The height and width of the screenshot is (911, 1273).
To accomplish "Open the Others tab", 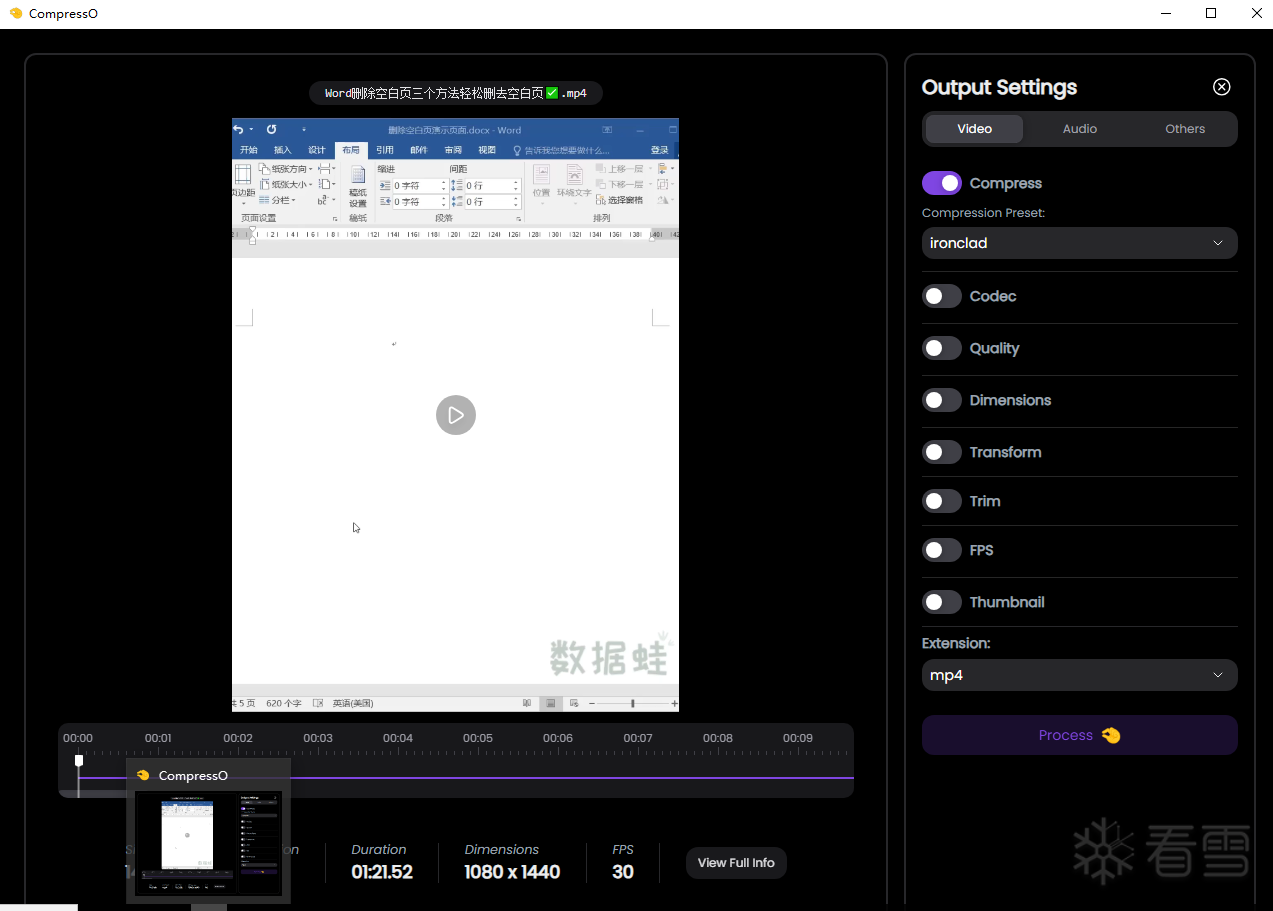I will pyautogui.click(x=1184, y=129).
